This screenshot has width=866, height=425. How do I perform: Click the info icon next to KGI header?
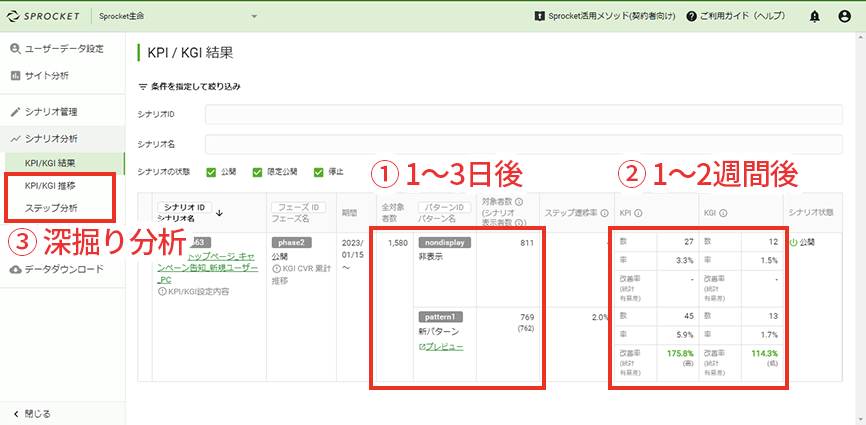click(723, 212)
